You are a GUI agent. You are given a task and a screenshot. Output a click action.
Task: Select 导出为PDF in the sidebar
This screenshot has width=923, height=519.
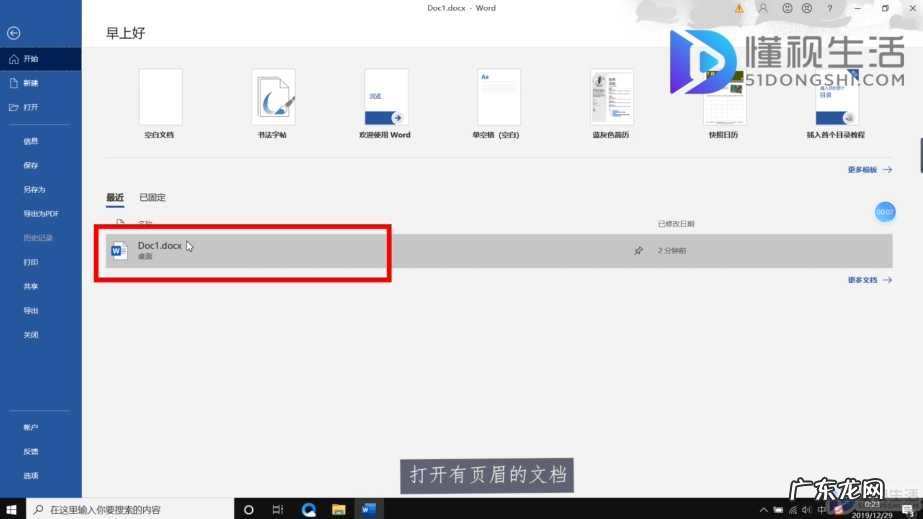41,214
